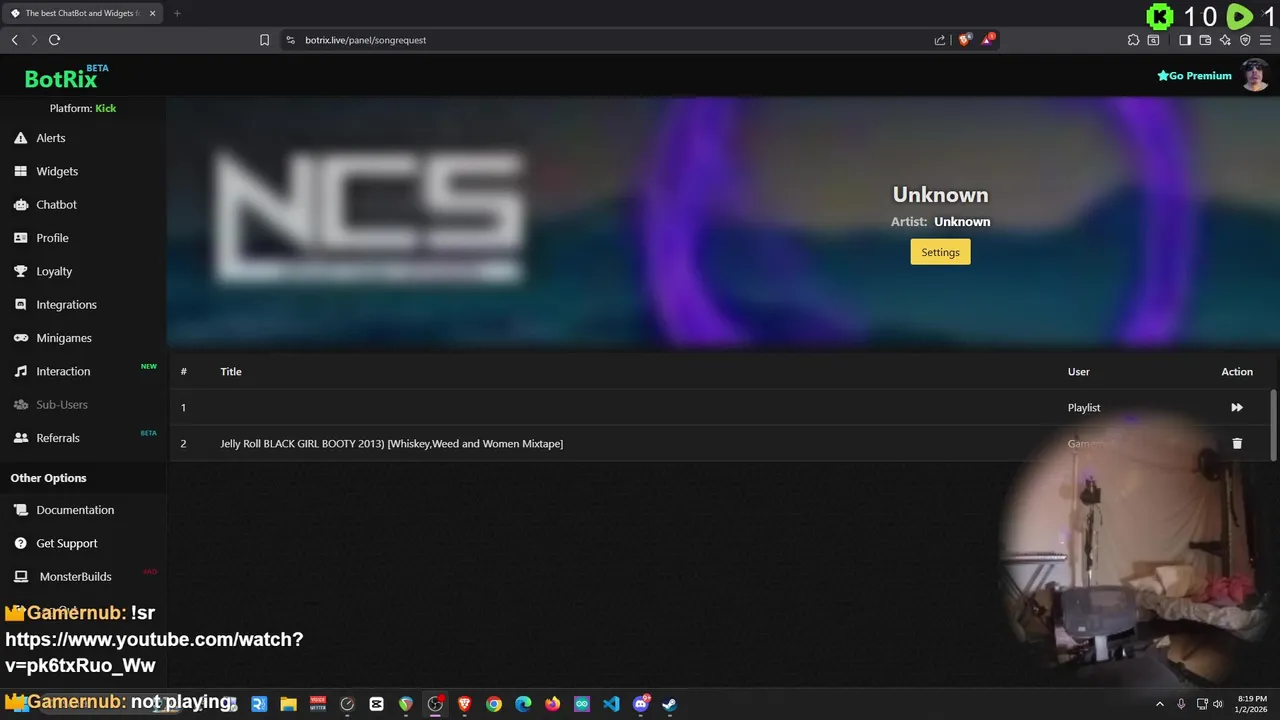The width and height of the screenshot is (1280, 720).
Task: Launch Microsoft Edge from taskbar
Action: (x=523, y=704)
